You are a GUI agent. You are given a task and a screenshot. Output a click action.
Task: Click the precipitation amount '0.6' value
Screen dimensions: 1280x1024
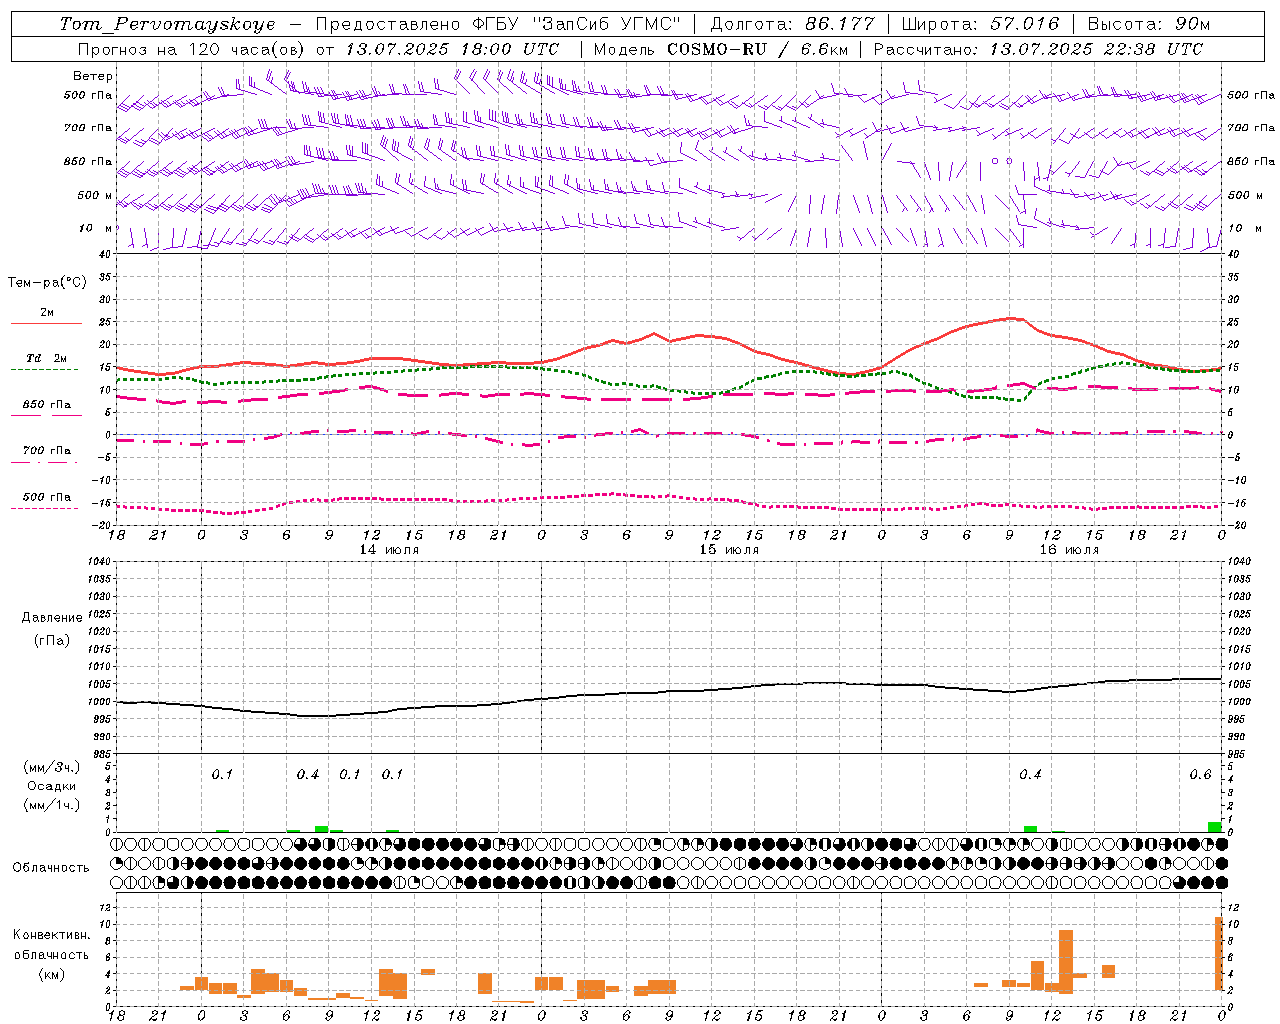(x=1200, y=775)
